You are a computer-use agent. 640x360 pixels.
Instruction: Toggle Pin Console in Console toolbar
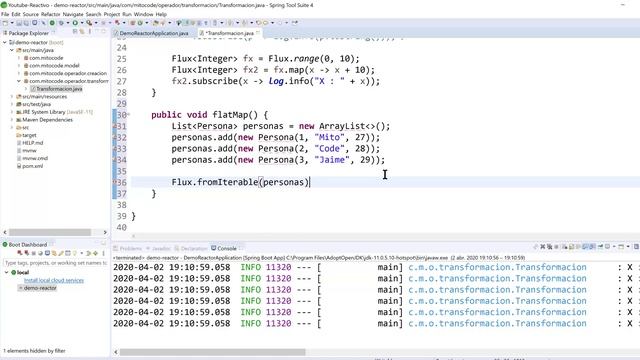coord(600,247)
